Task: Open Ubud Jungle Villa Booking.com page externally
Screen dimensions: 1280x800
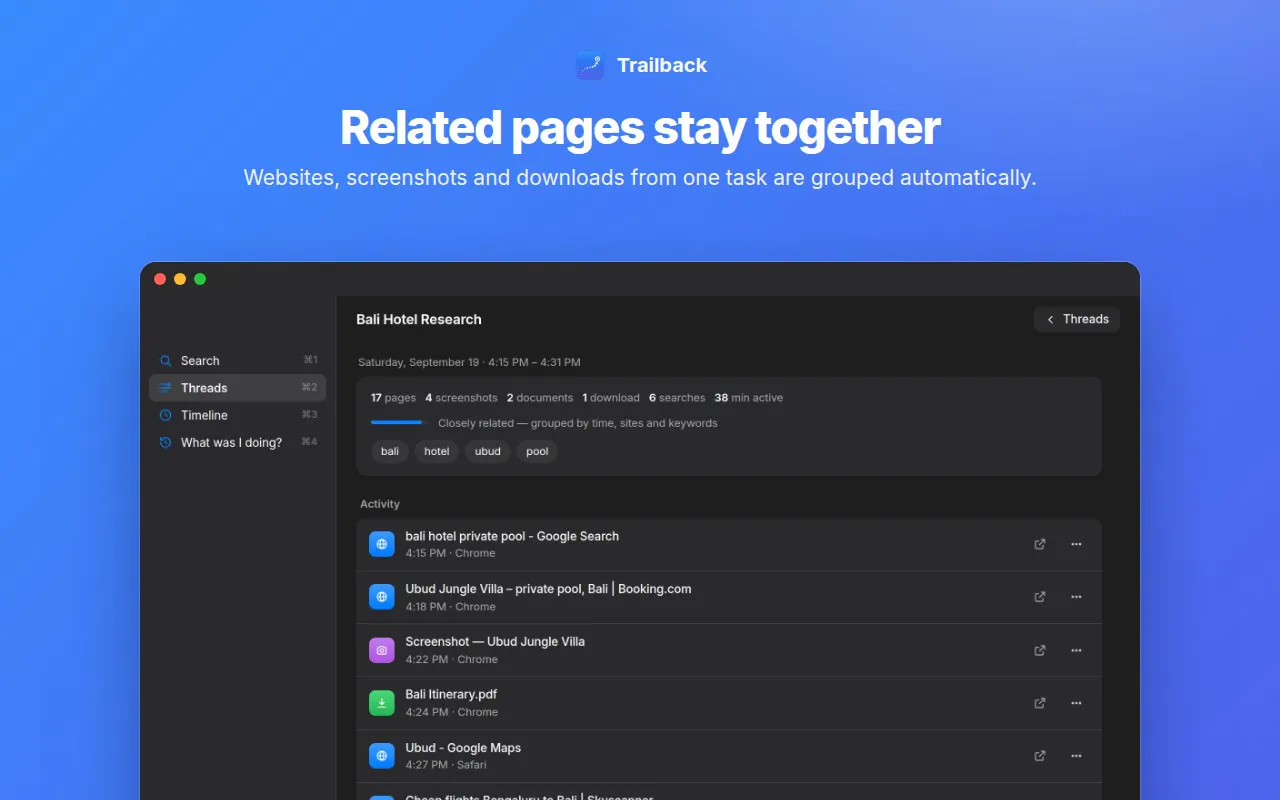Action: coord(1040,597)
